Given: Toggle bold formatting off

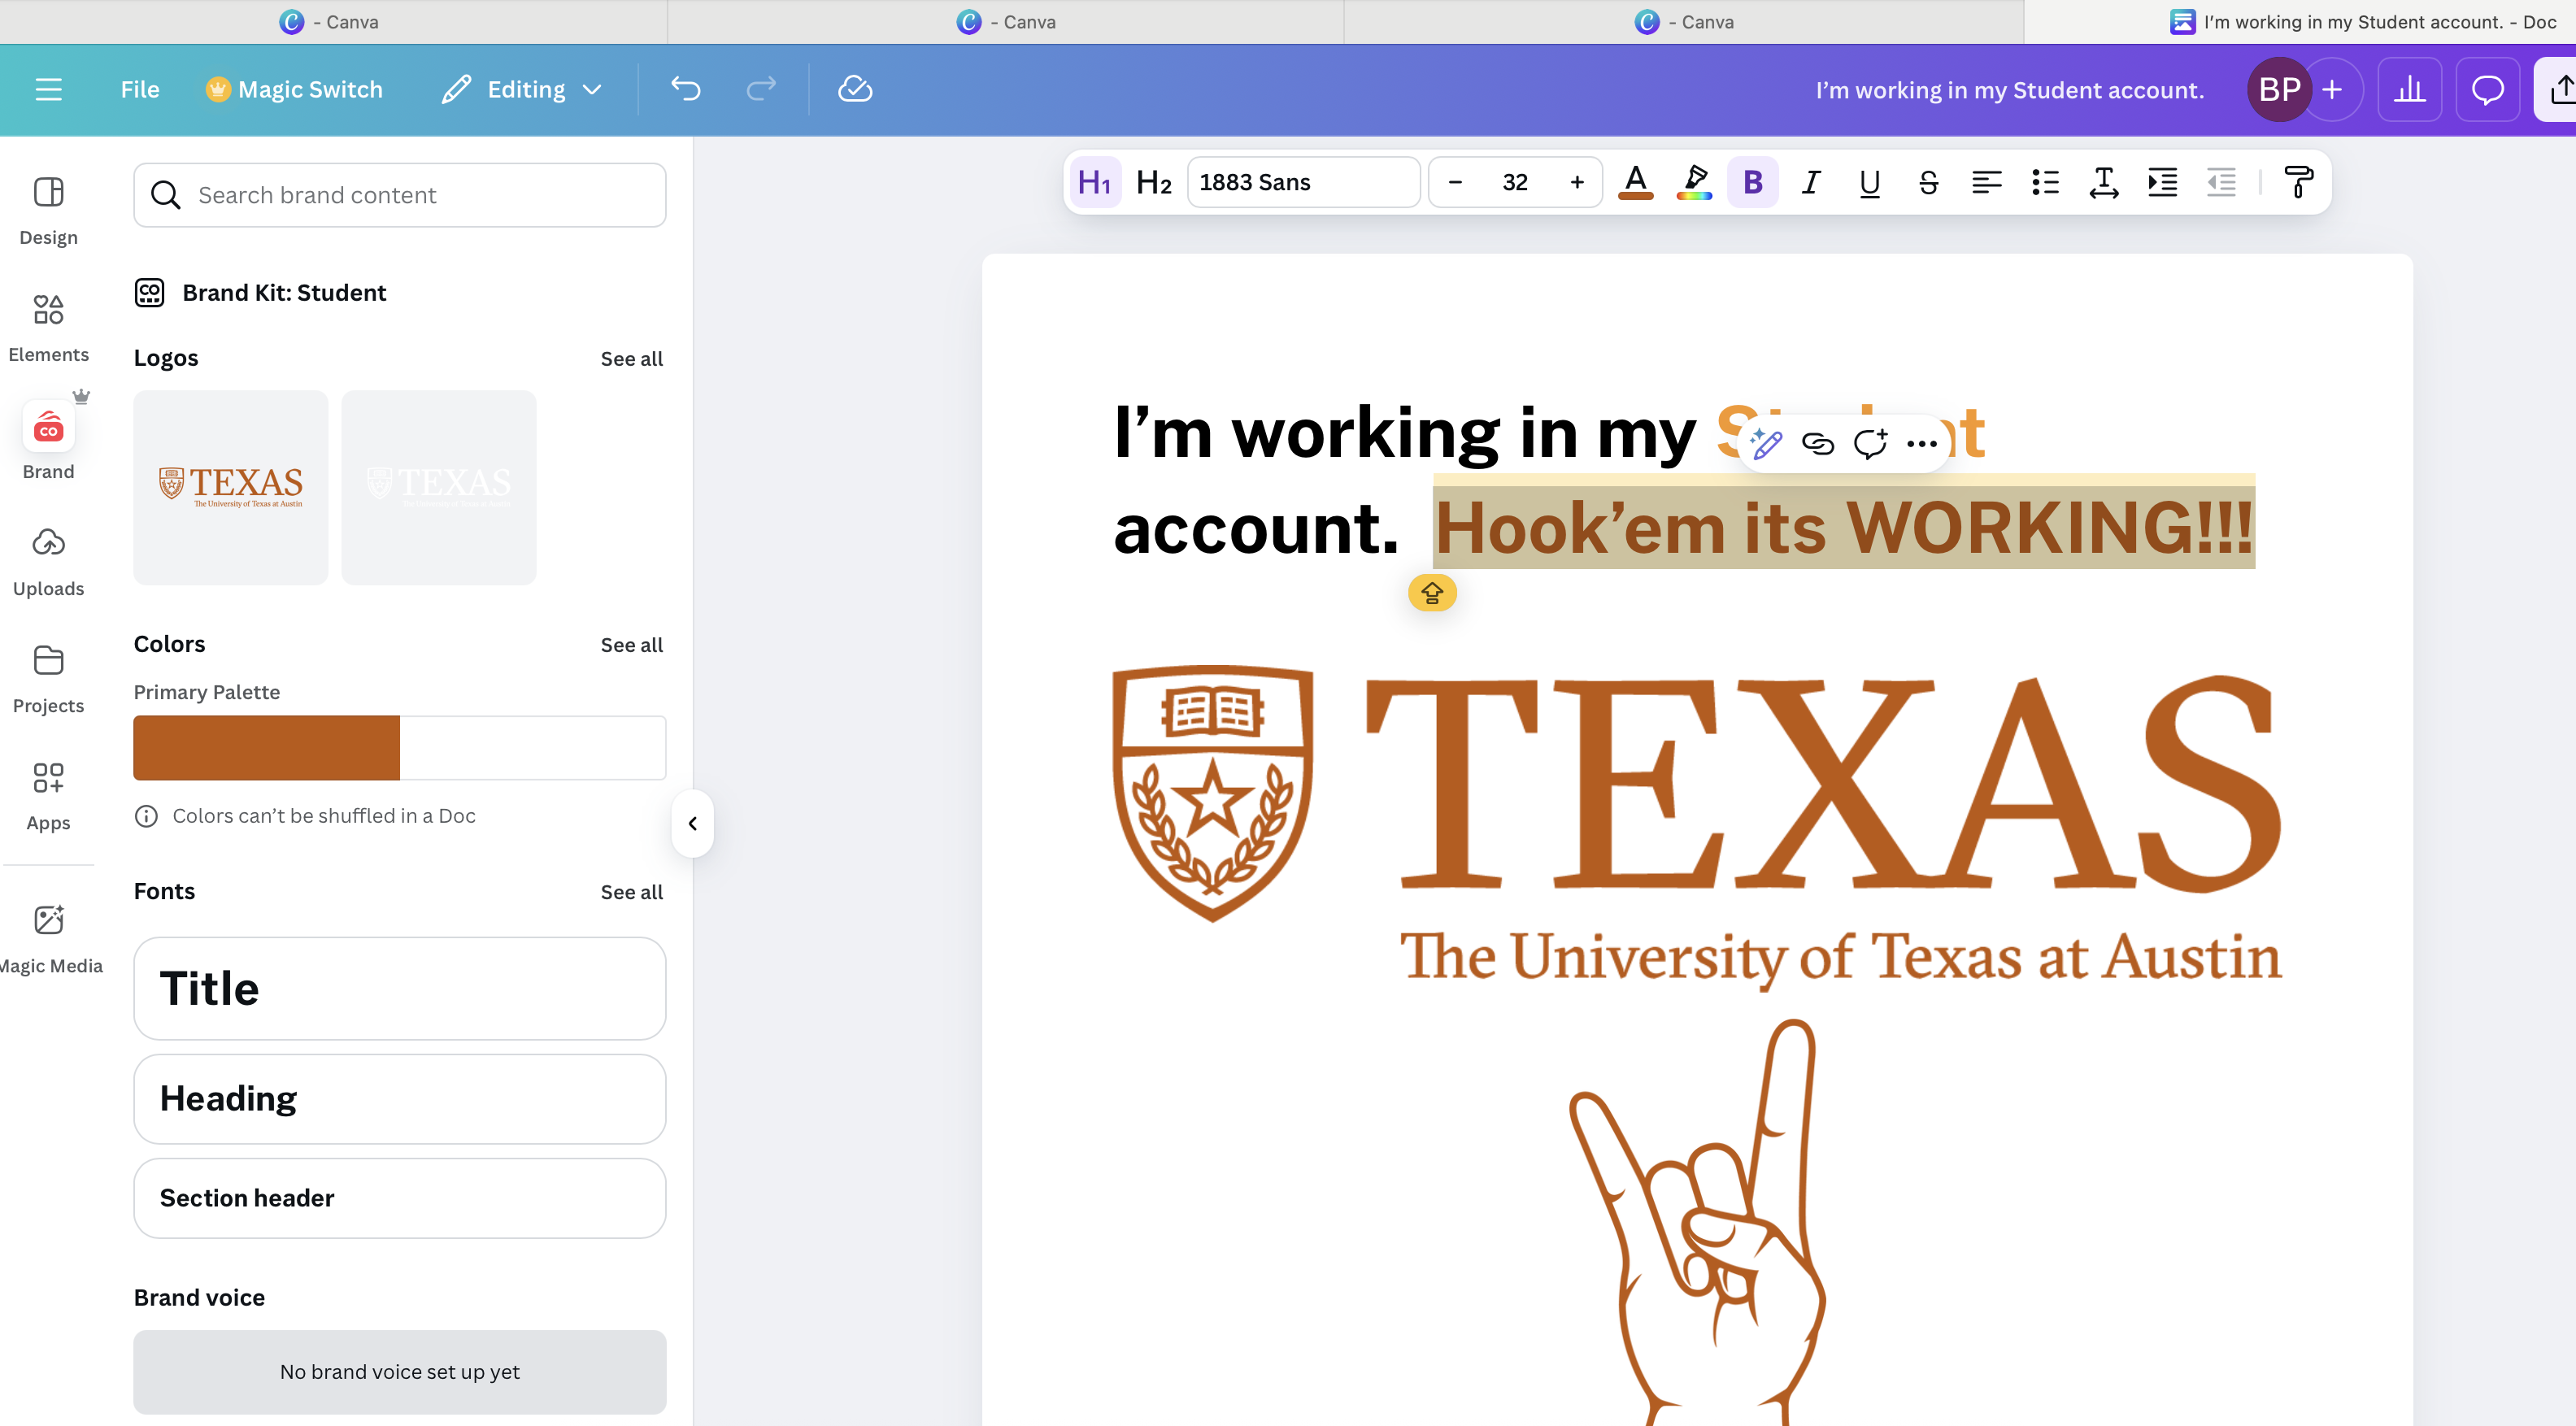Looking at the screenshot, I should tap(1752, 182).
